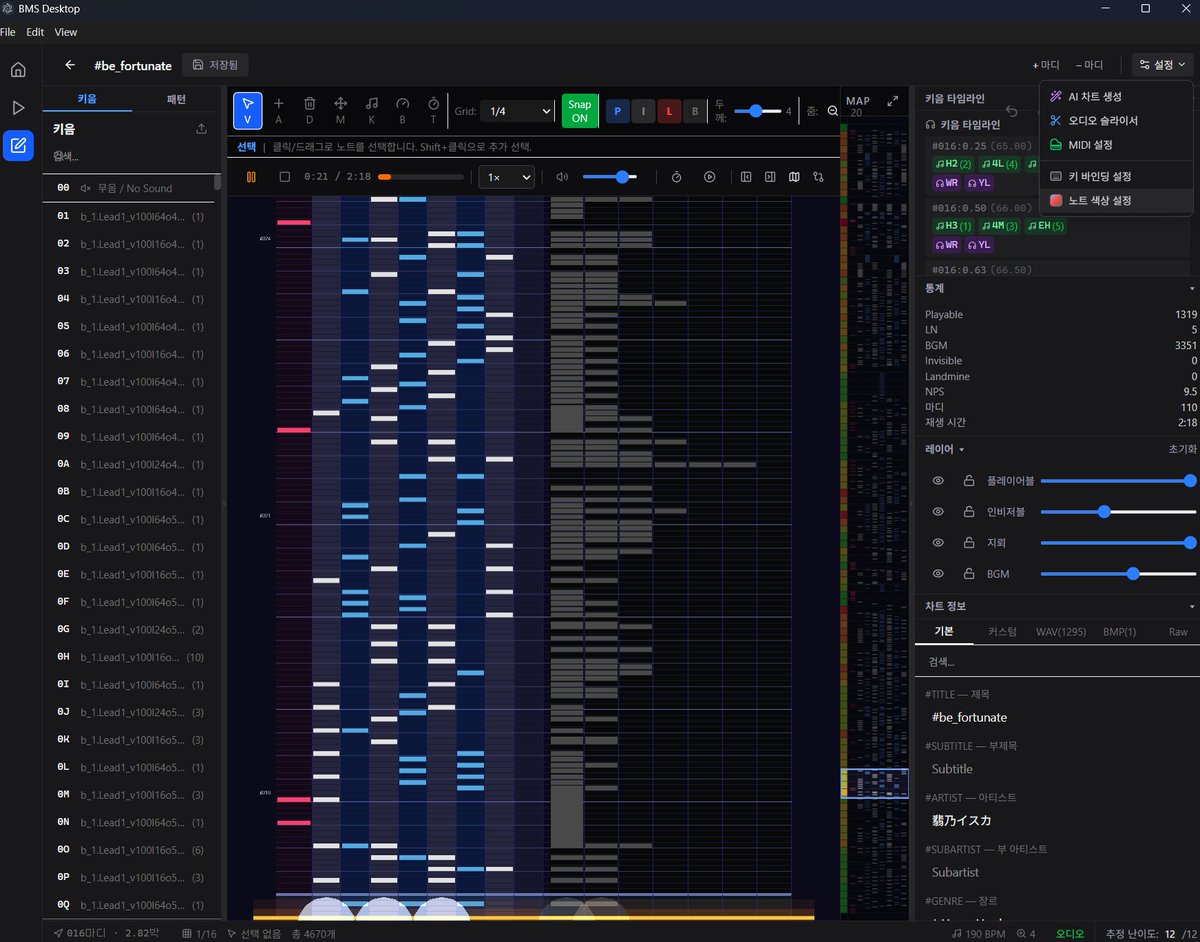The width and height of the screenshot is (1200, 942).
Task: Jump to next measure marker icon
Action: (x=770, y=177)
